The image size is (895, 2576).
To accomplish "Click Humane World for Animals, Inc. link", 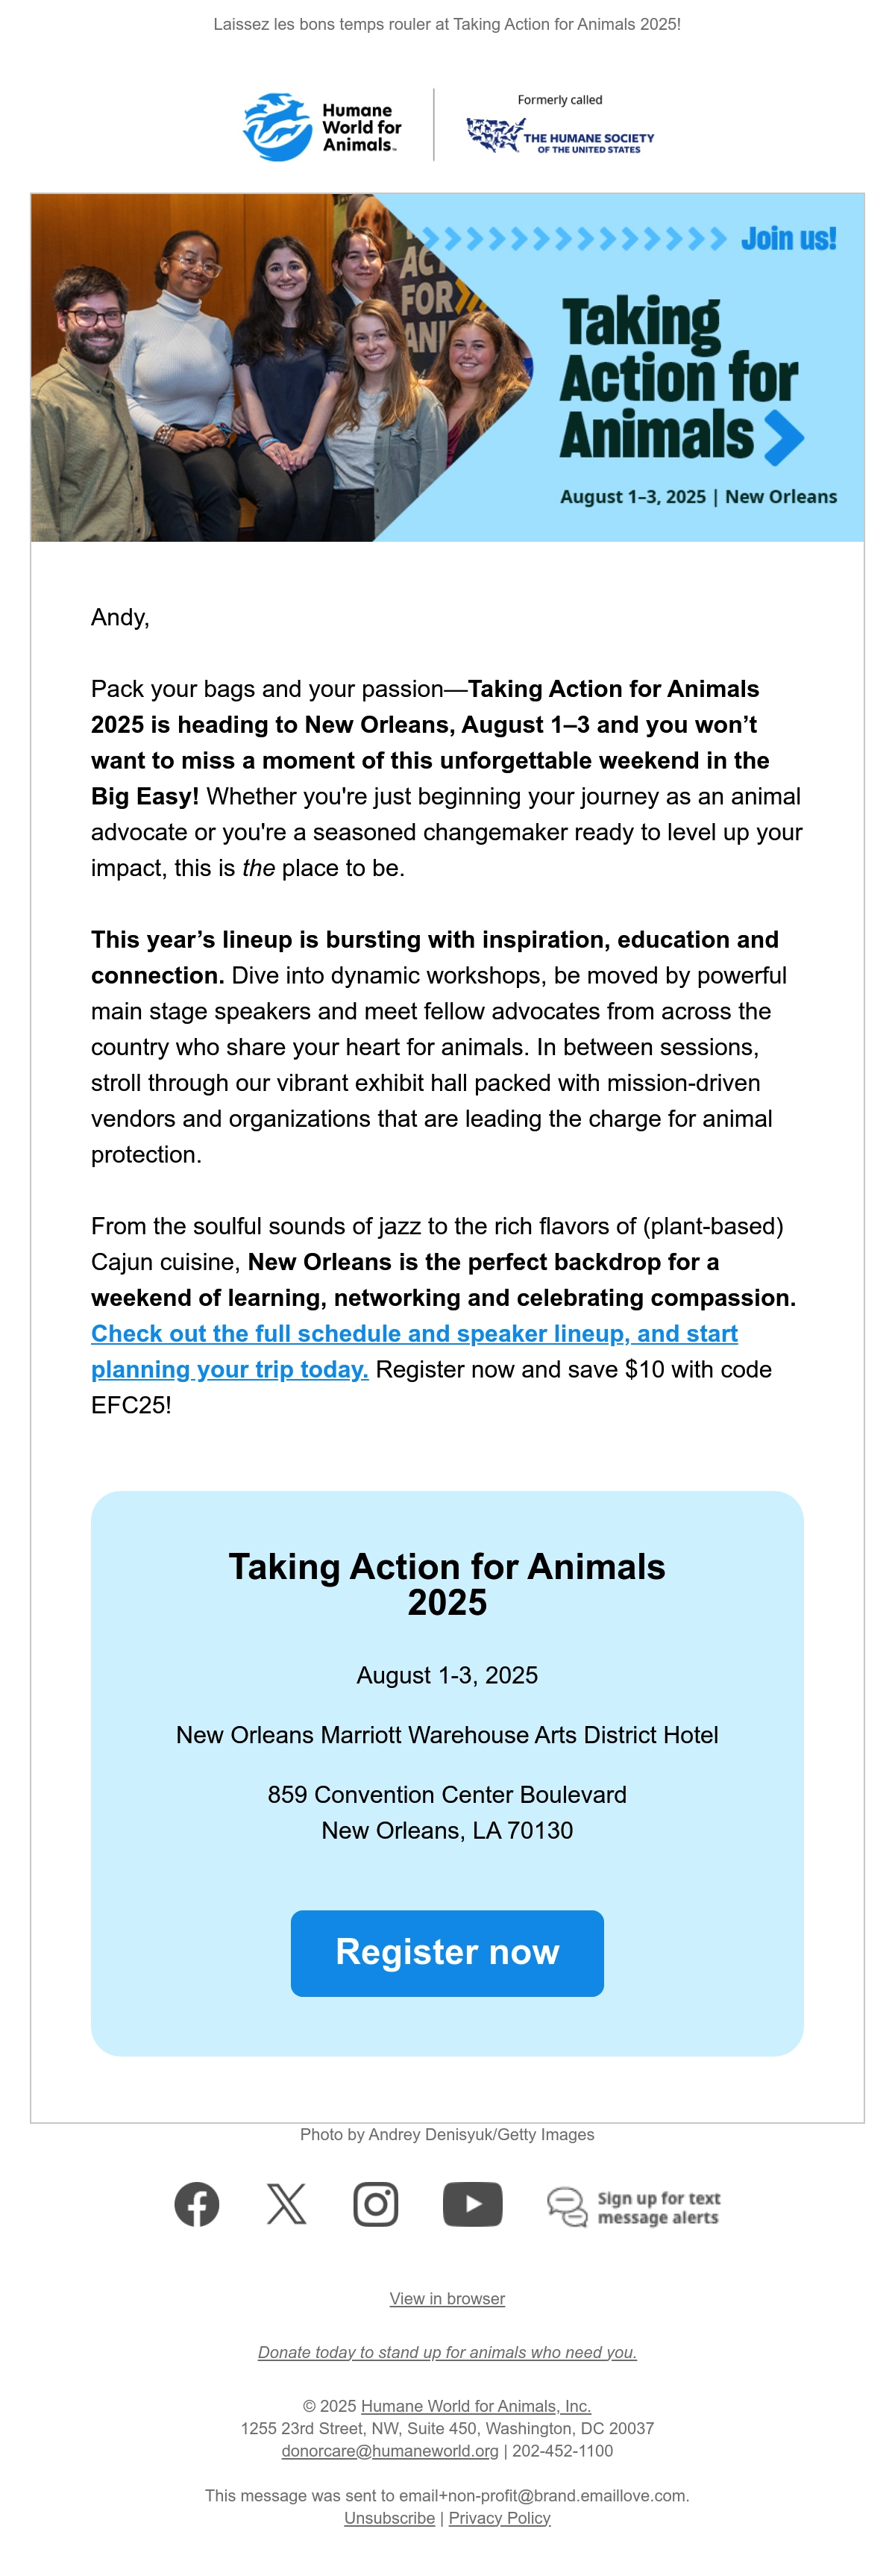I will [x=476, y=2406].
